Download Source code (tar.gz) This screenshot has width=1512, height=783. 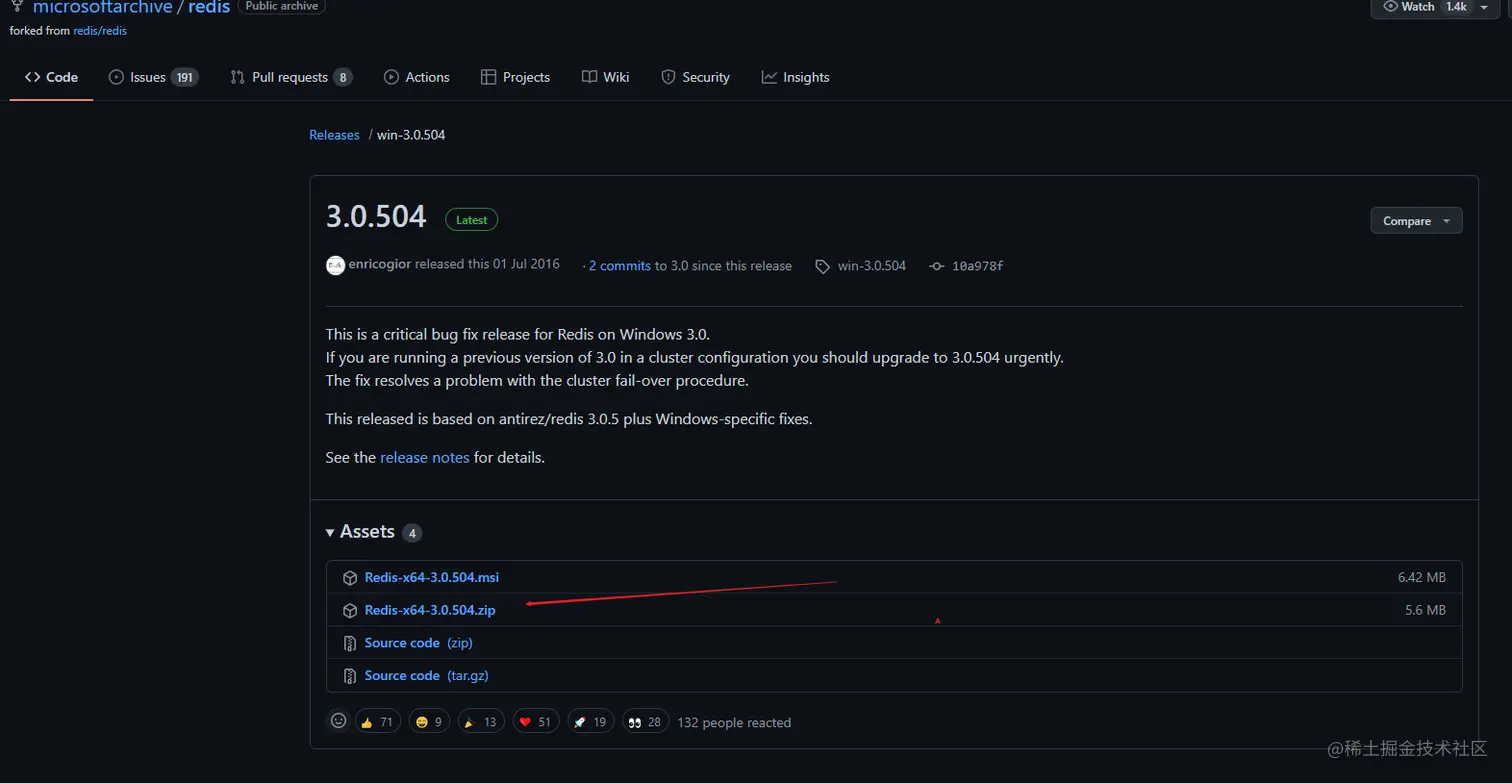pyautogui.click(x=427, y=676)
